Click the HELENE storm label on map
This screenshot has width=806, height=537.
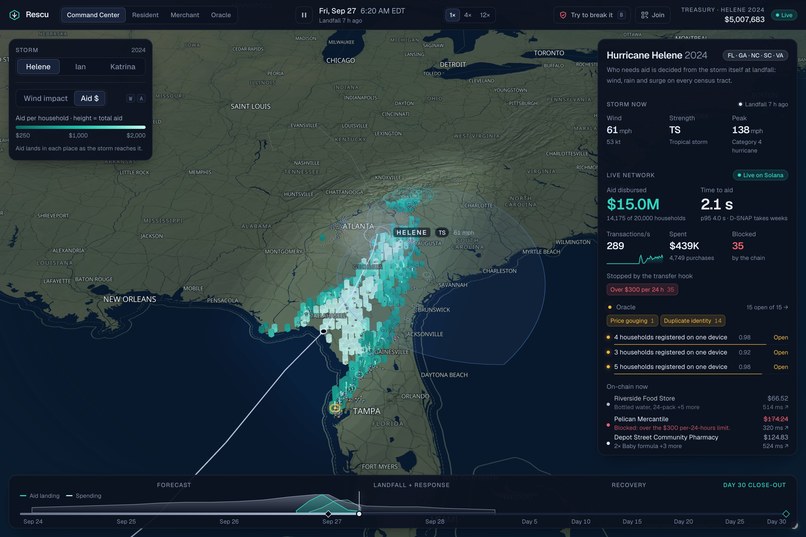(x=411, y=232)
